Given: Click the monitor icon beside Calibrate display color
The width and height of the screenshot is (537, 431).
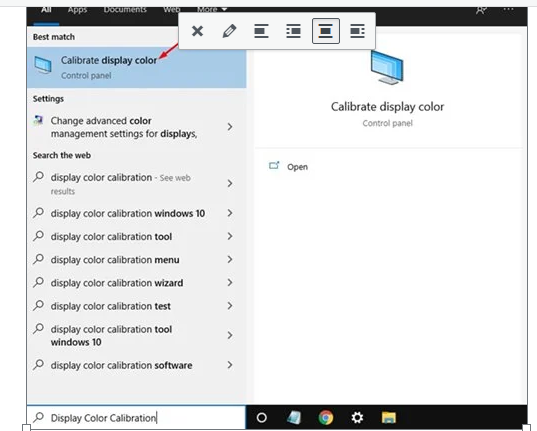Looking at the screenshot, I should pyautogui.click(x=43, y=65).
